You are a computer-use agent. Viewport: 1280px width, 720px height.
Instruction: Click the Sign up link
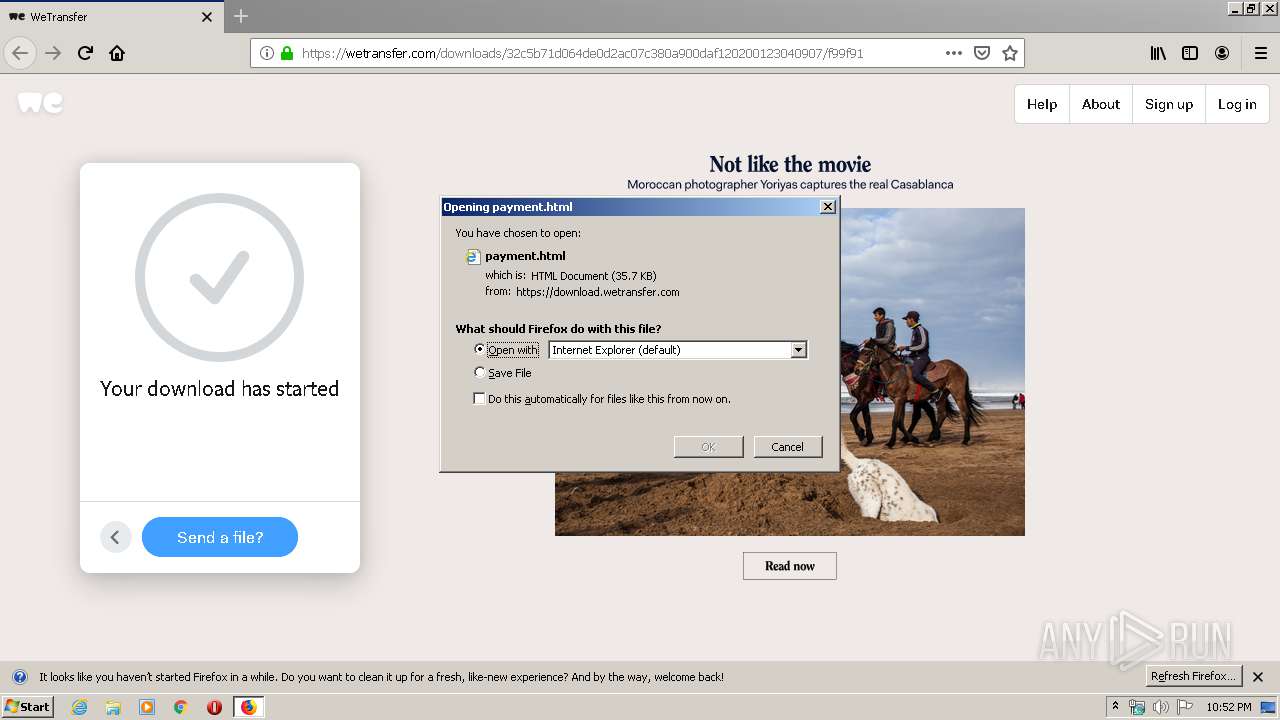pos(1169,104)
